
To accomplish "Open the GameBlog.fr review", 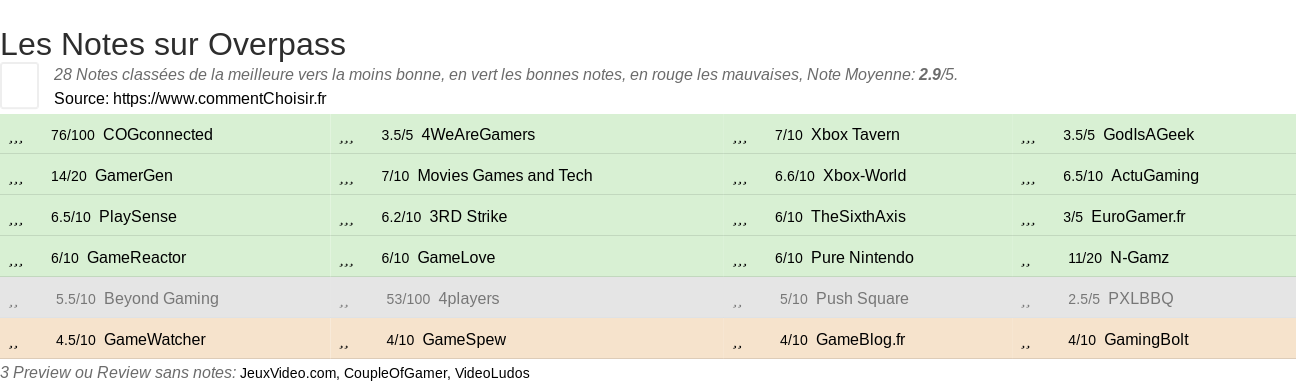I will [x=860, y=340].
